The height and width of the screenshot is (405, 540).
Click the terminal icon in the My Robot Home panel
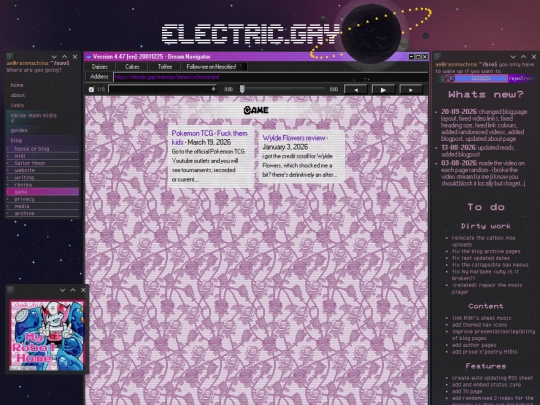point(10,290)
